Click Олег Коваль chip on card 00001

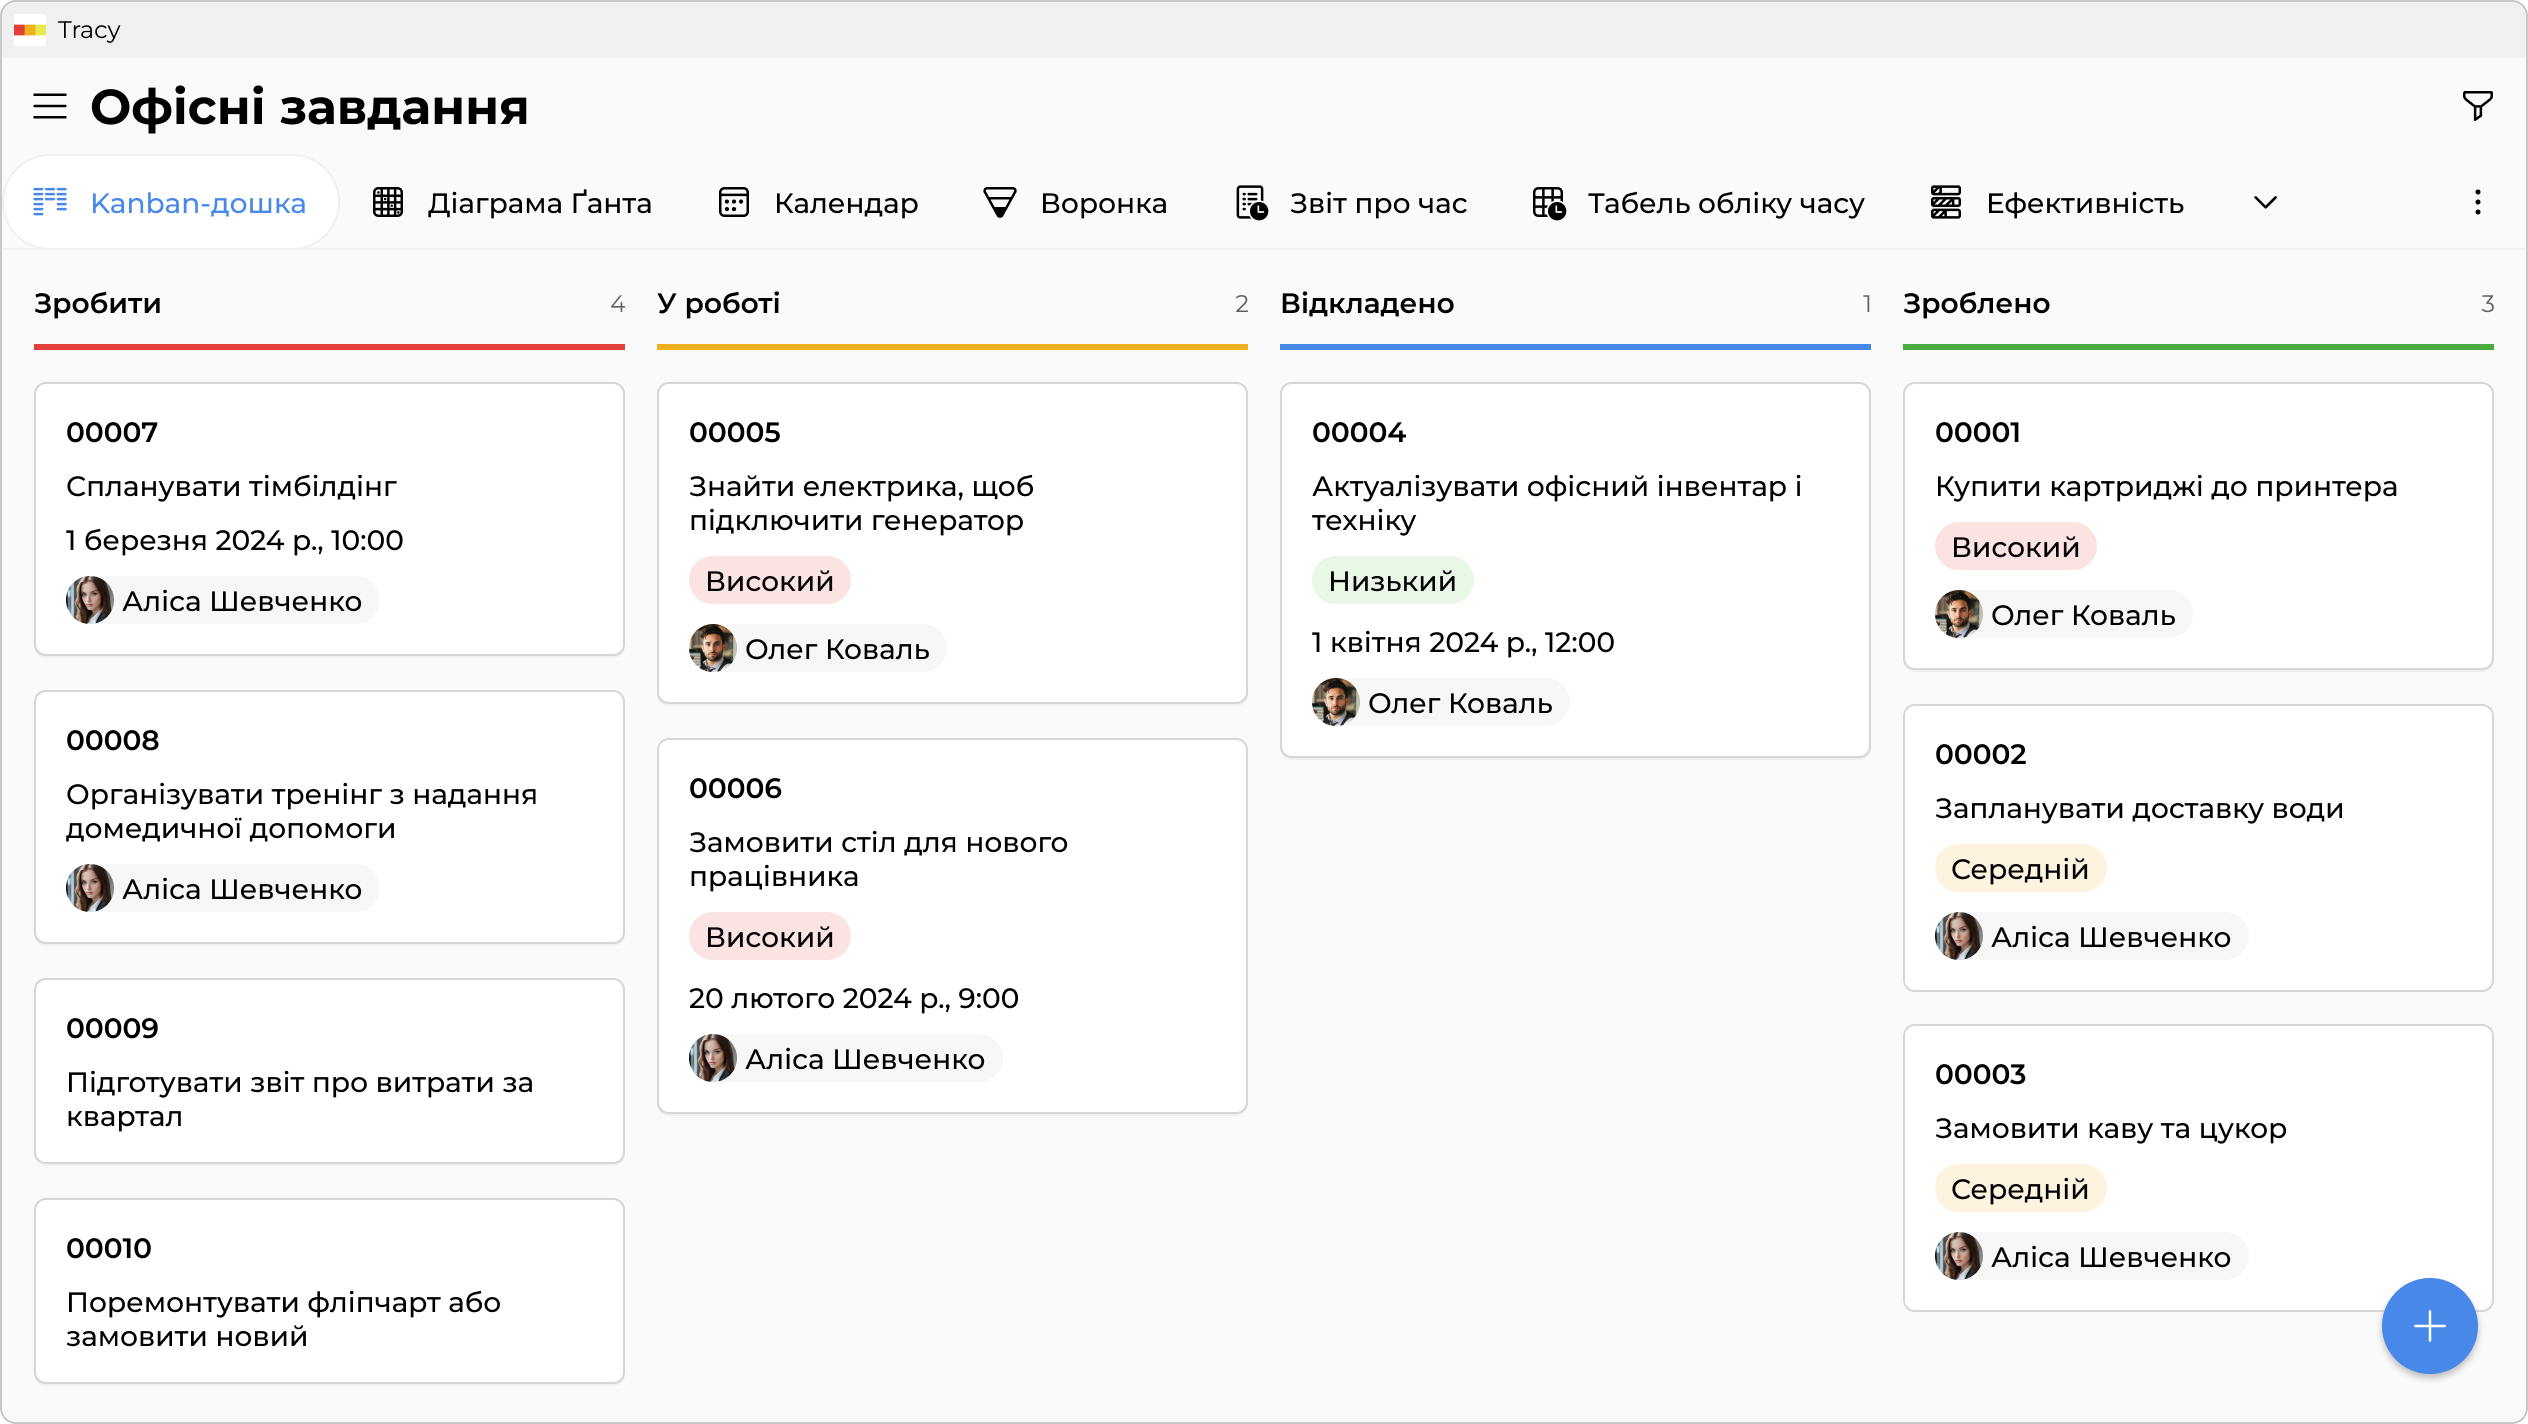2062,615
